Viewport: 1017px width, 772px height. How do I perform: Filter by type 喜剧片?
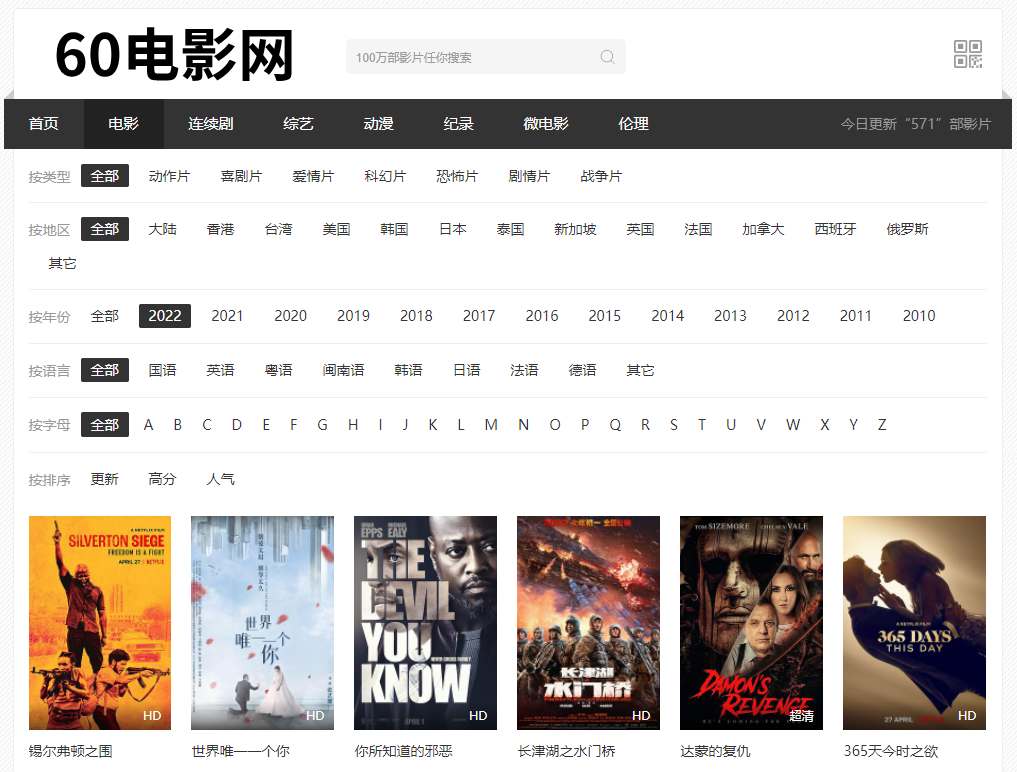coord(241,176)
